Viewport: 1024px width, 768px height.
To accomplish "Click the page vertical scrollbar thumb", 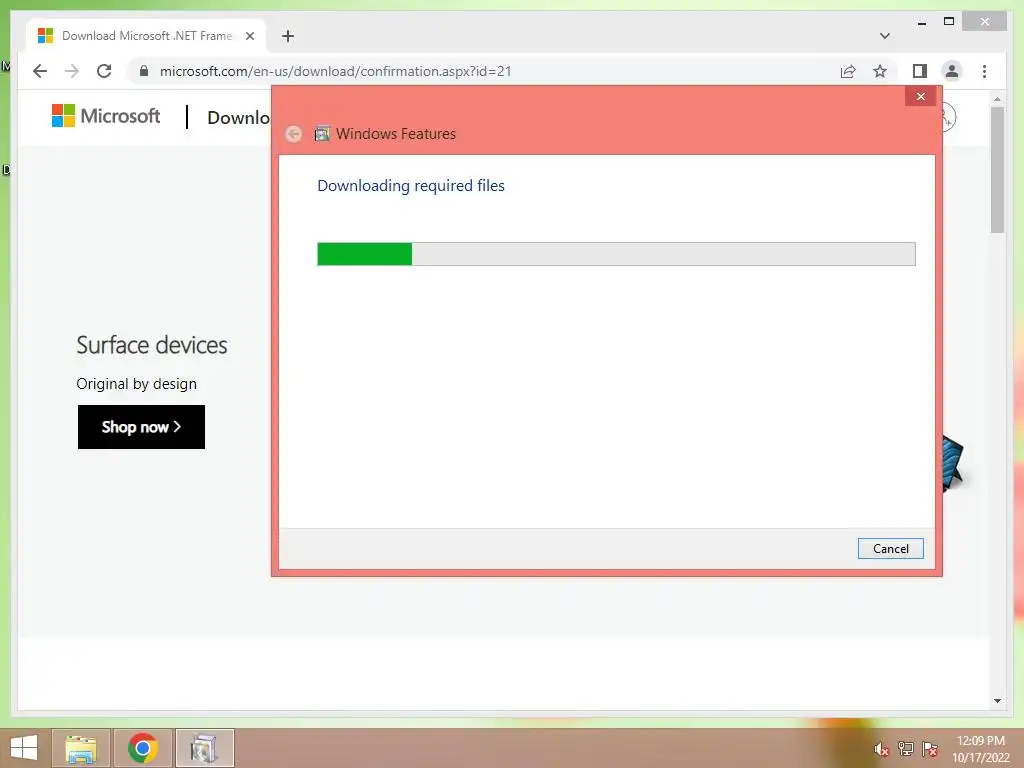I will (x=997, y=170).
